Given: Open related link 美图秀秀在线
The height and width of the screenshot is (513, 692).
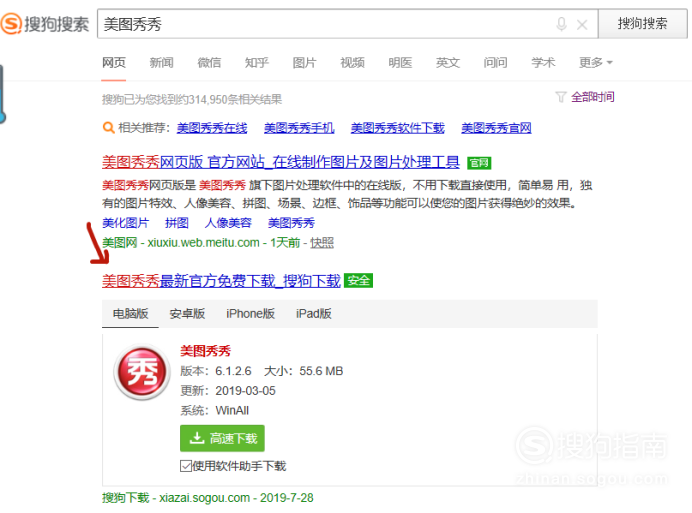Looking at the screenshot, I should pyautogui.click(x=212, y=128).
